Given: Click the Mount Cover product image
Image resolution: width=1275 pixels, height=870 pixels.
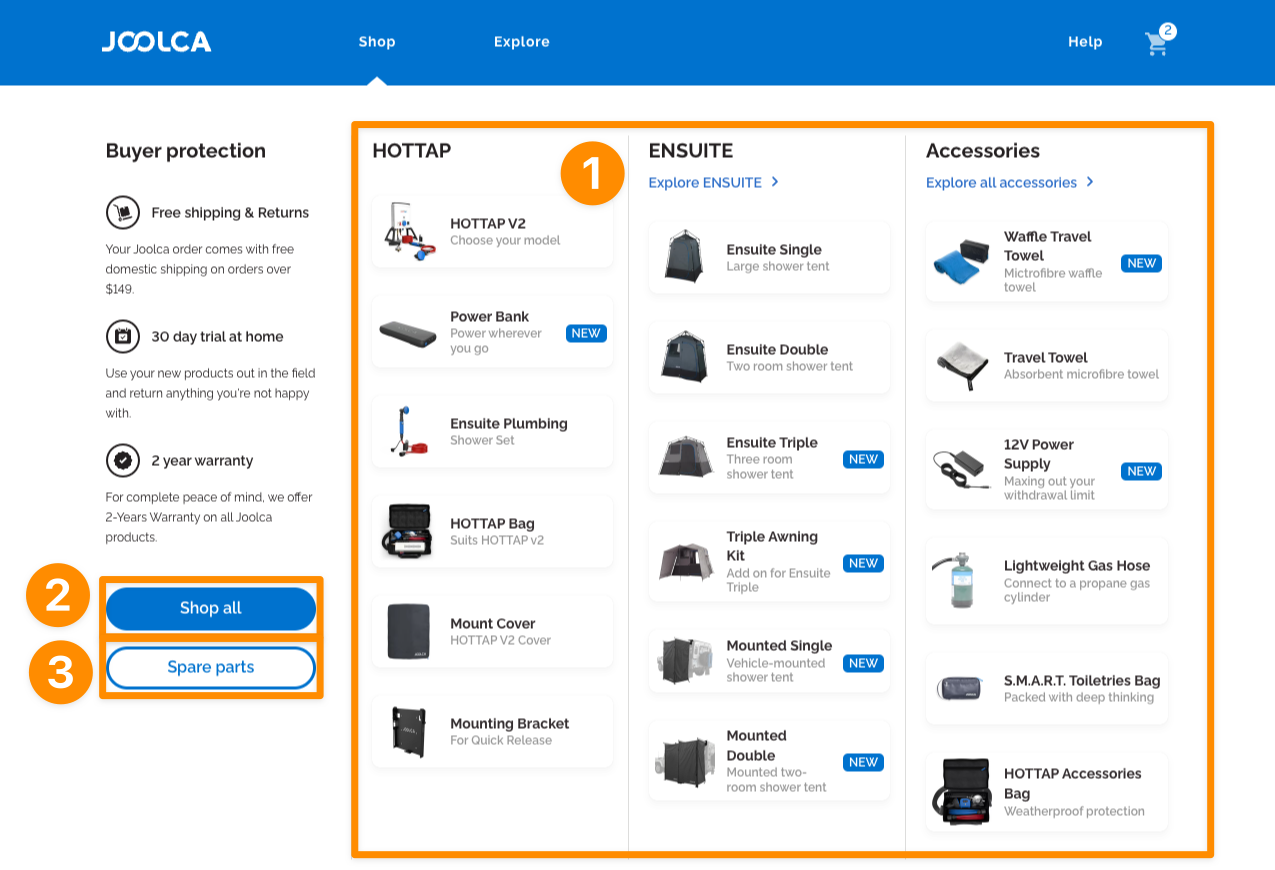Looking at the screenshot, I should point(408,631).
